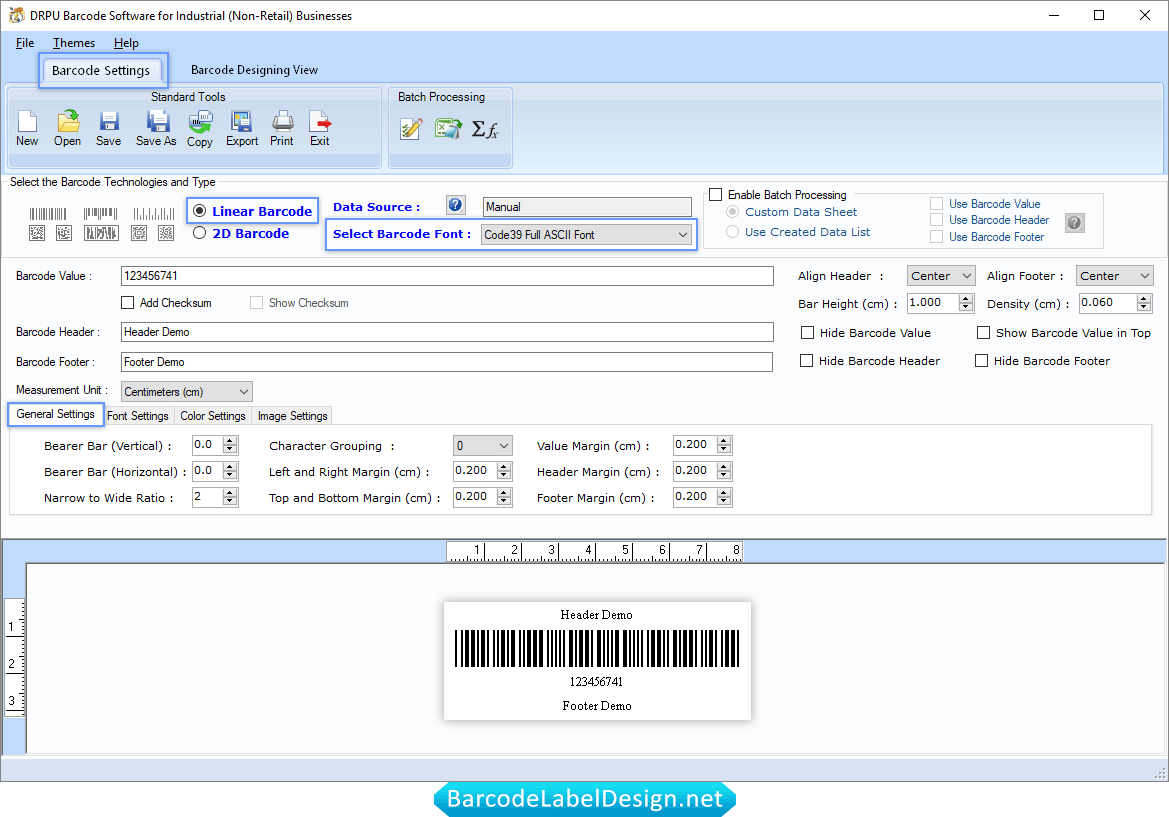Click gray help icon beside Use Barcode Header
This screenshot has height=817, width=1169.
click(x=1074, y=222)
